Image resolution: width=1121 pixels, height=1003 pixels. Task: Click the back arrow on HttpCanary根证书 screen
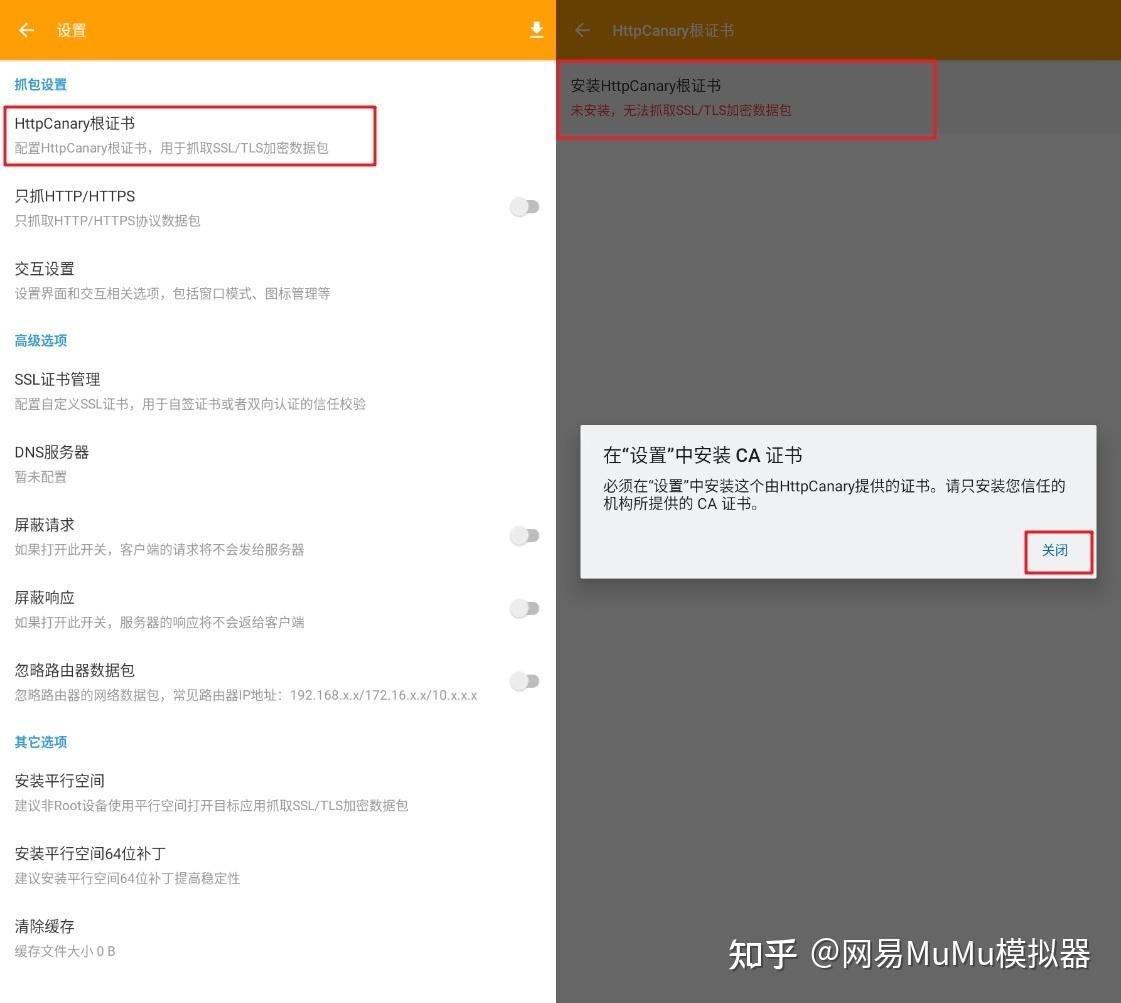[x=581, y=30]
